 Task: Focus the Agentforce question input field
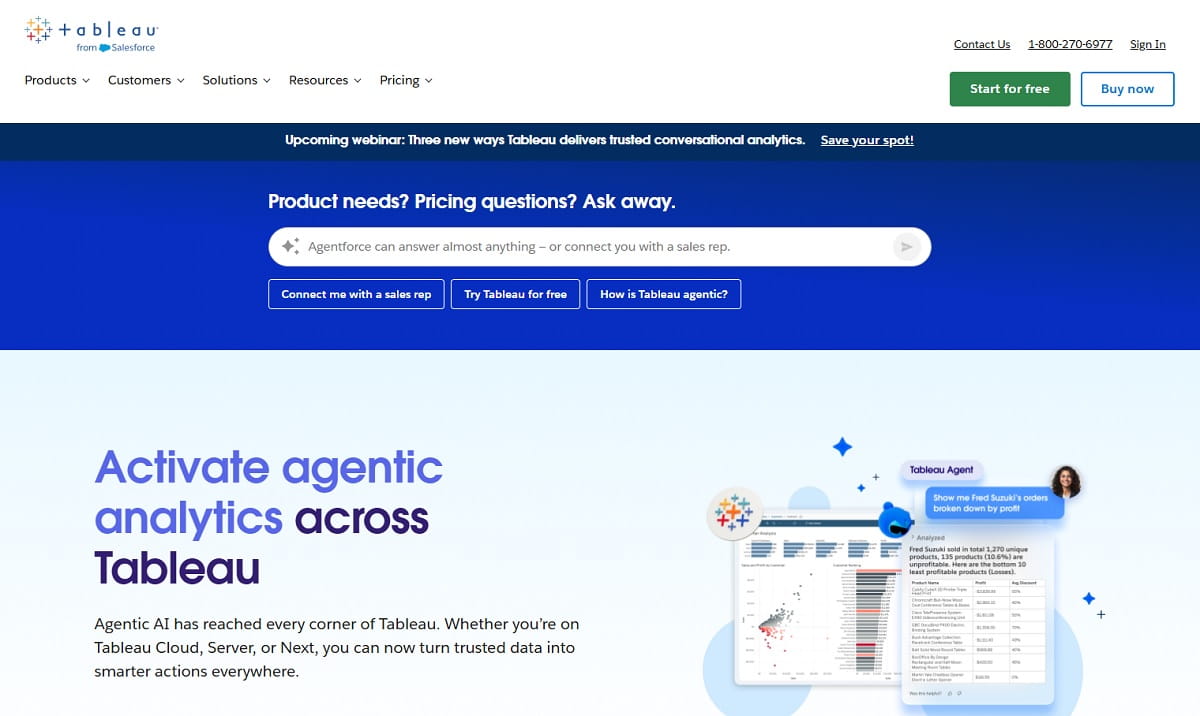tap(599, 247)
